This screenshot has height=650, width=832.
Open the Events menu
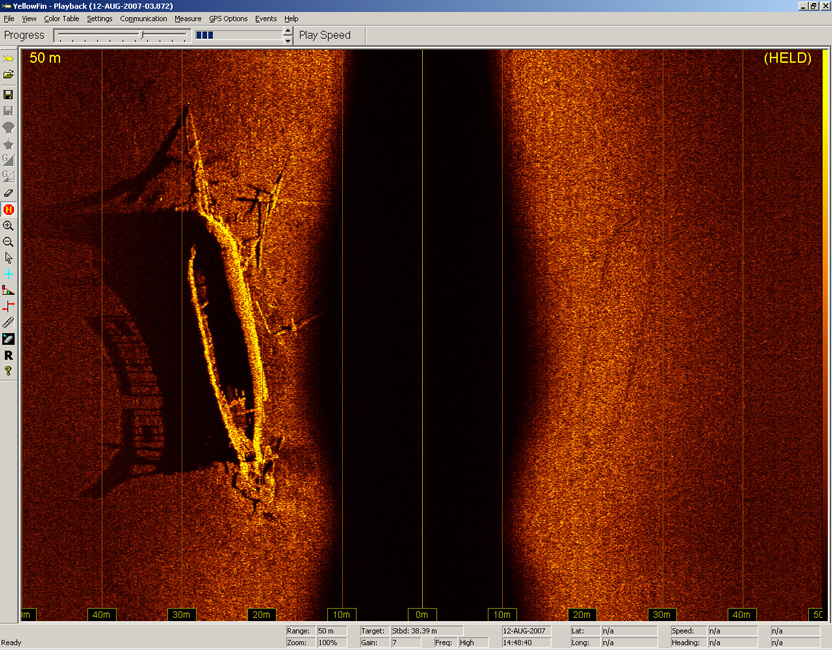tap(266, 18)
